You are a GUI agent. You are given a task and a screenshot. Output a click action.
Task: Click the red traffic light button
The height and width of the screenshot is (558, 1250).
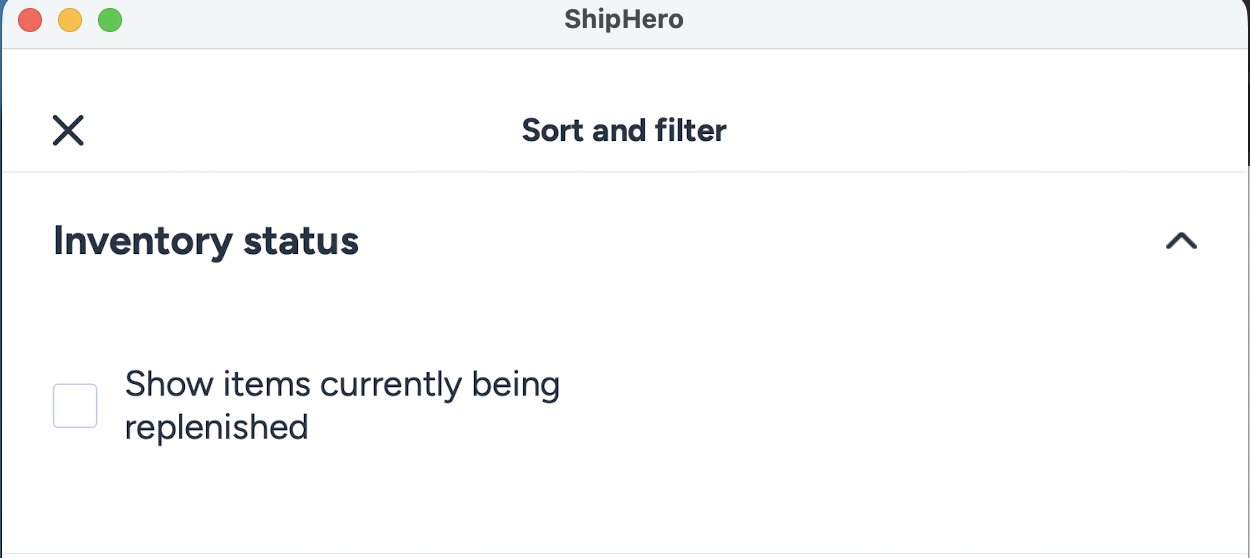pyautogui.click(x=30, y=20)
